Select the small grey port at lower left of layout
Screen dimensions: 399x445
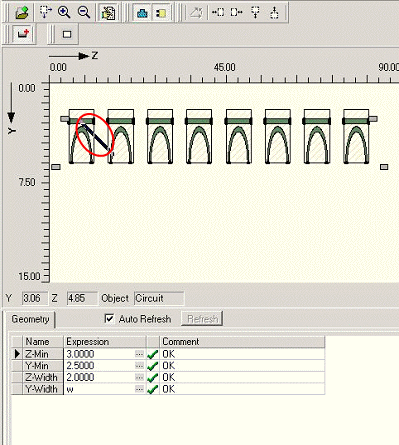tap(56, 167)
